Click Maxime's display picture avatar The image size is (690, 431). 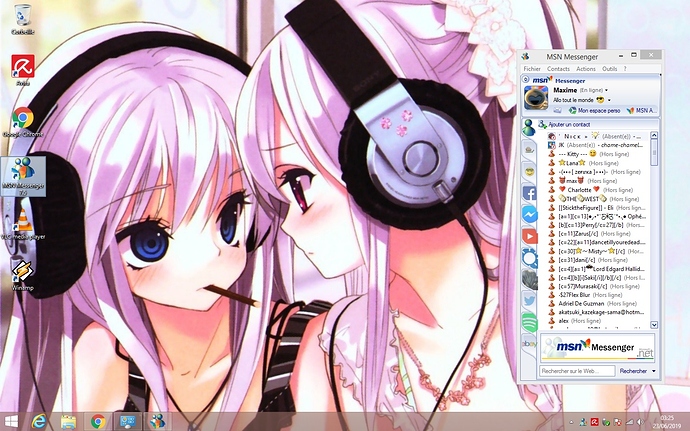click(536, 97)
